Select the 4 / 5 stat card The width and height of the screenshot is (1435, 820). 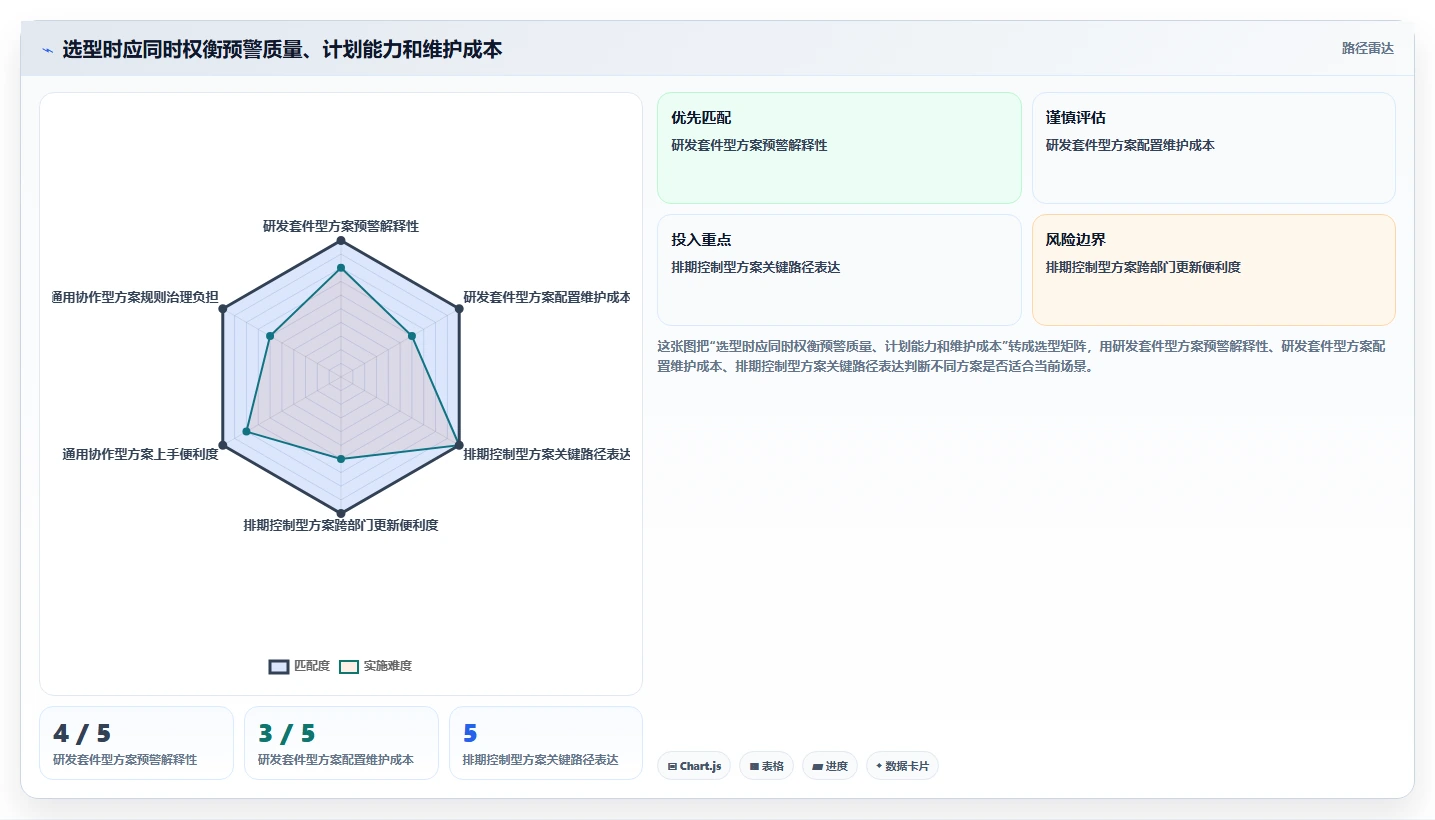click(136, 743)
